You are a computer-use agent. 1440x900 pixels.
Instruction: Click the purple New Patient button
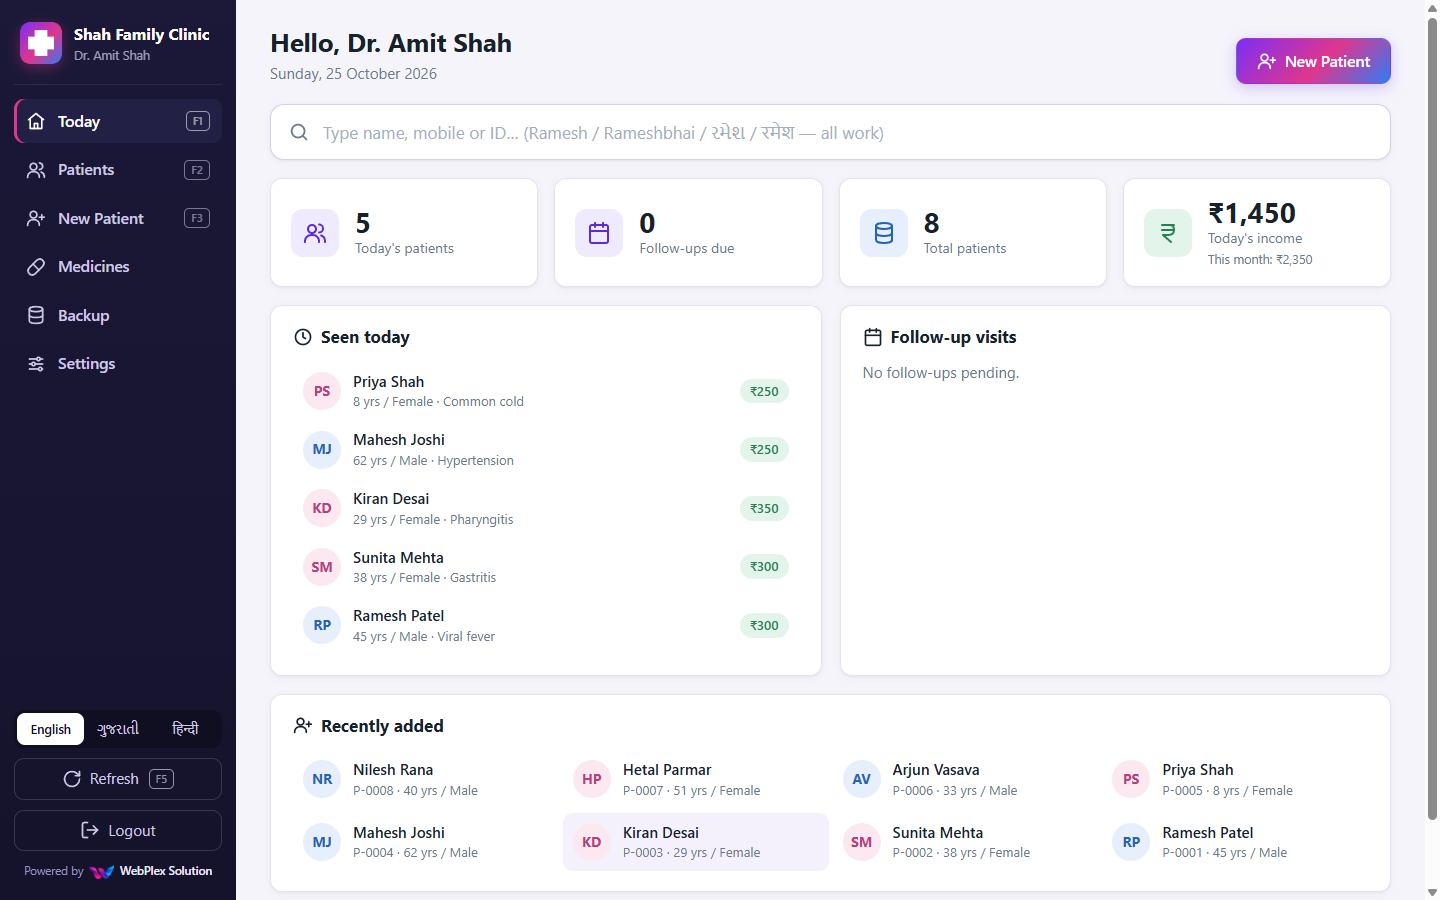[1313, 61]
